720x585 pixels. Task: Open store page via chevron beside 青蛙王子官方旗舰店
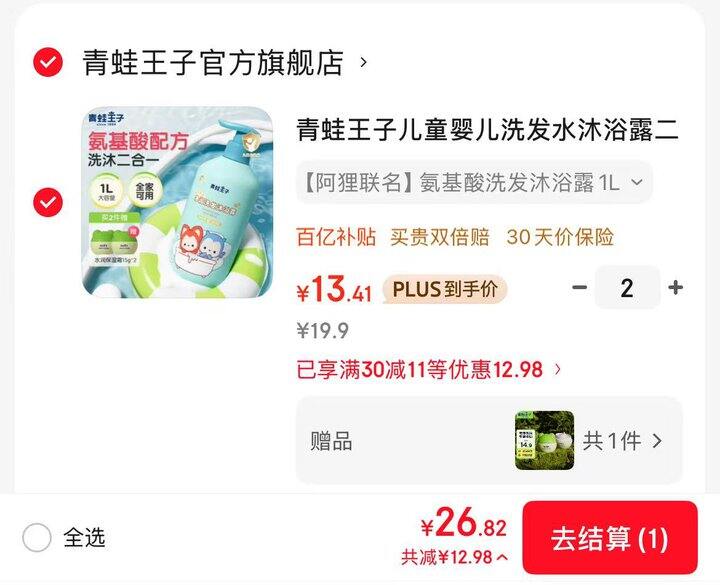(363, 62)
